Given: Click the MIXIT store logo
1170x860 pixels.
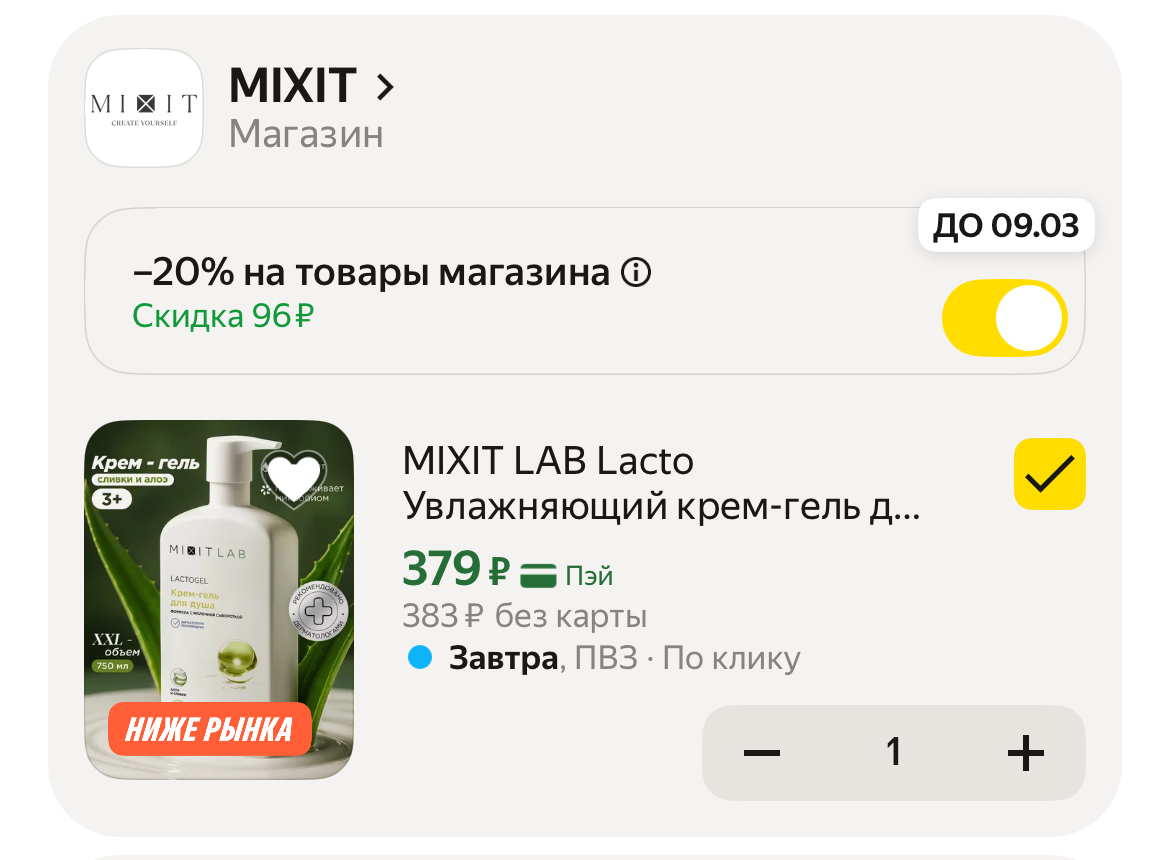Looking at the screenshot, I should (x=144, y=107).
